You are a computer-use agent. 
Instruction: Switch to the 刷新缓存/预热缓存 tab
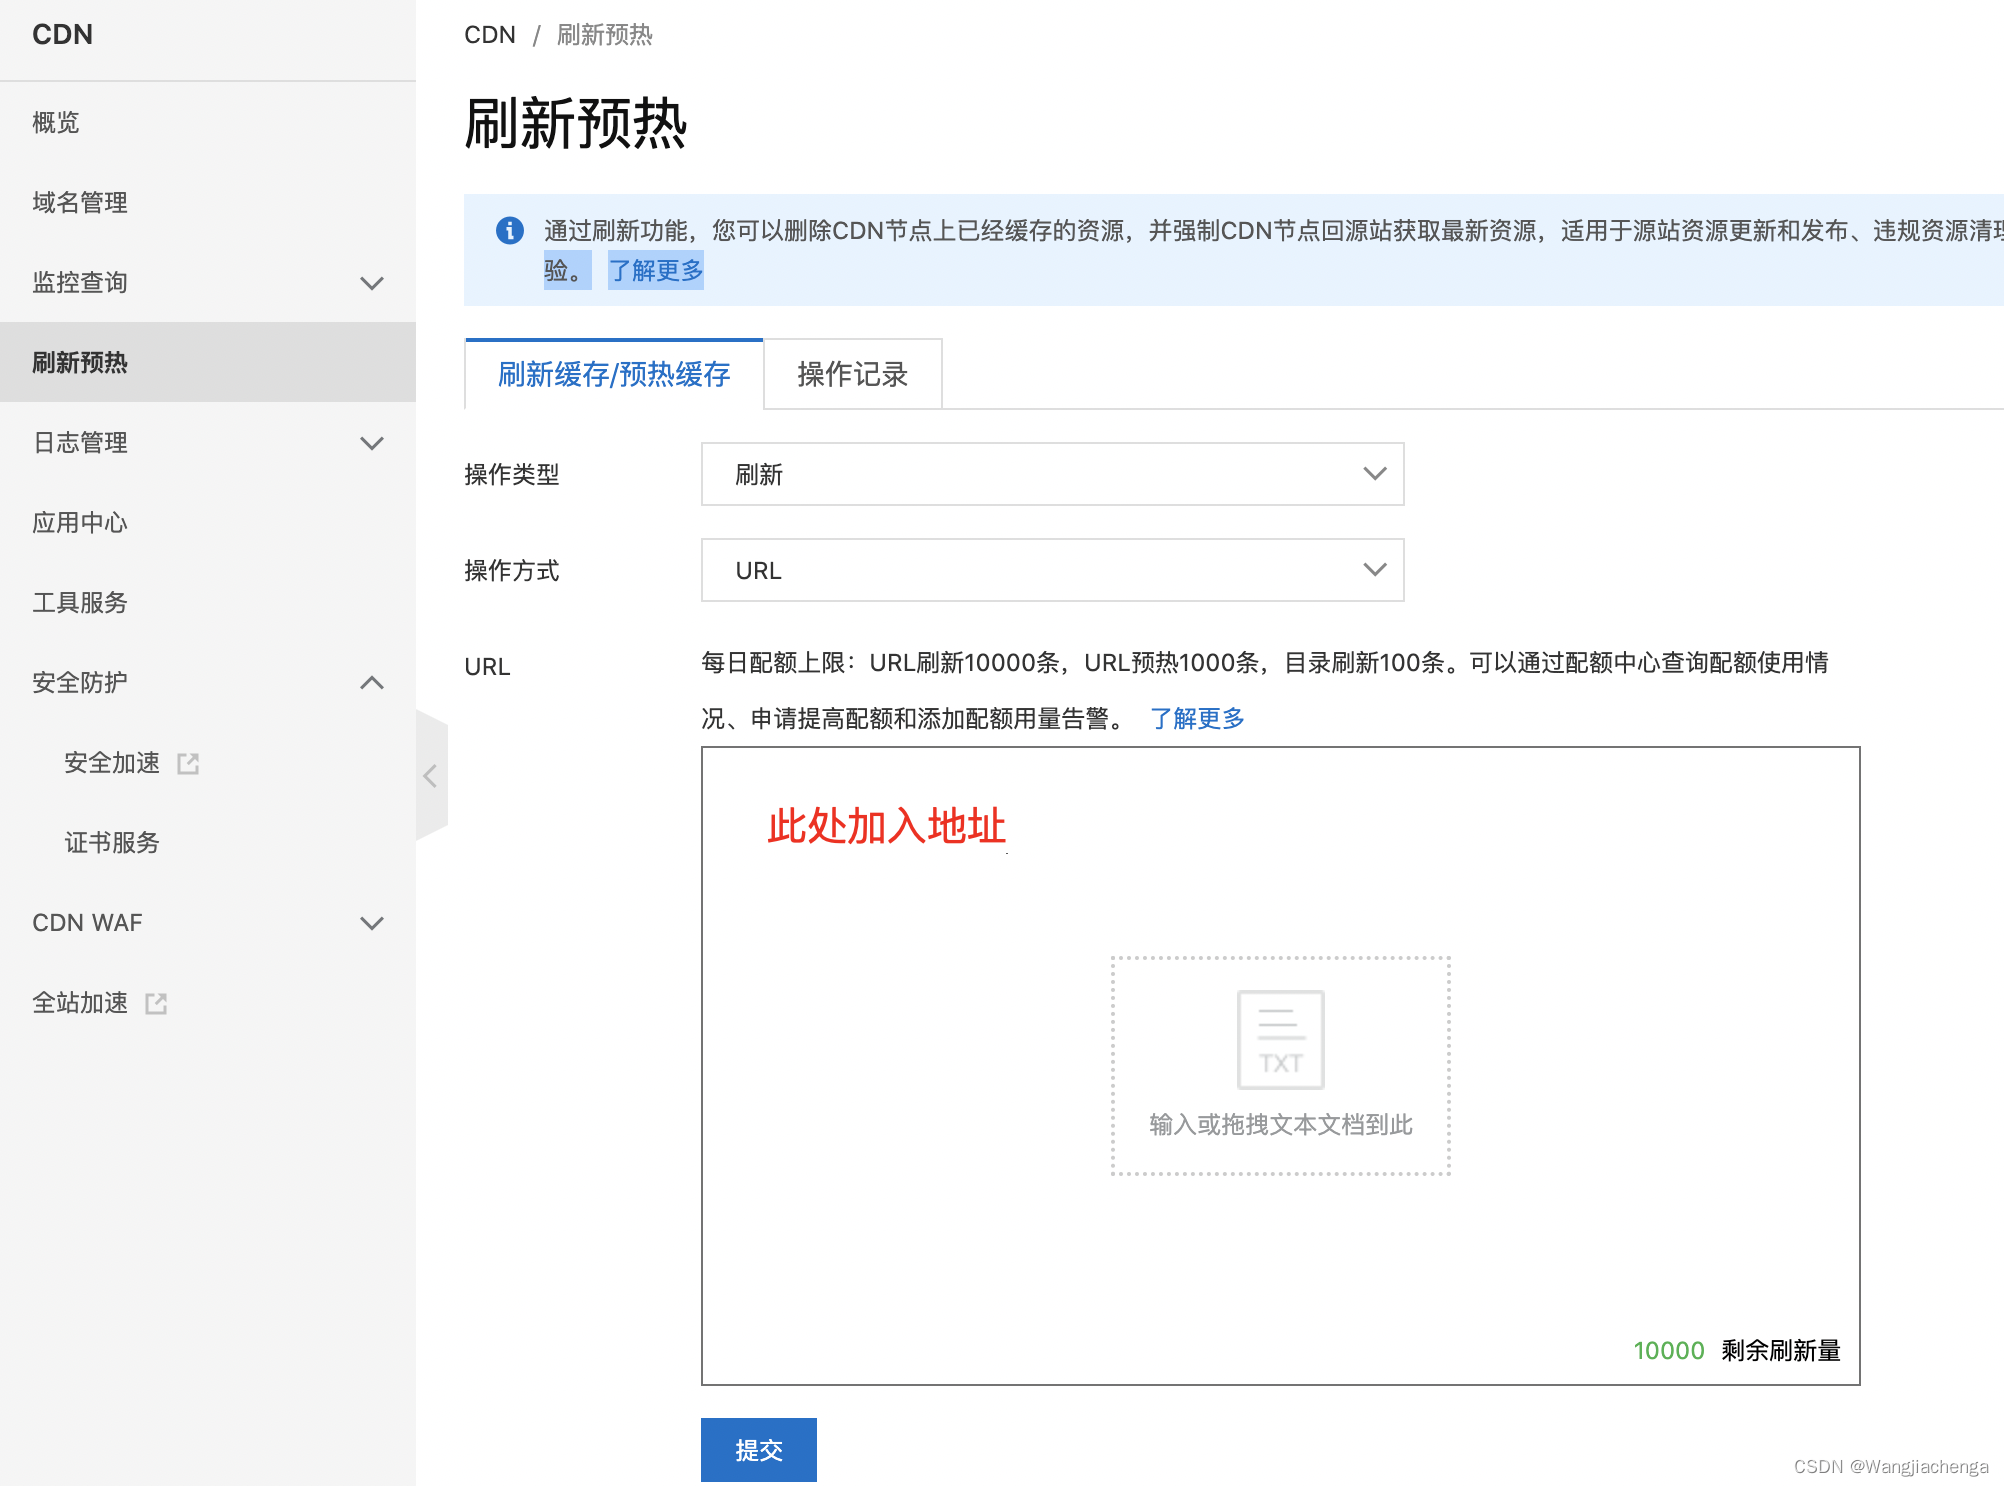coord(614,374)
